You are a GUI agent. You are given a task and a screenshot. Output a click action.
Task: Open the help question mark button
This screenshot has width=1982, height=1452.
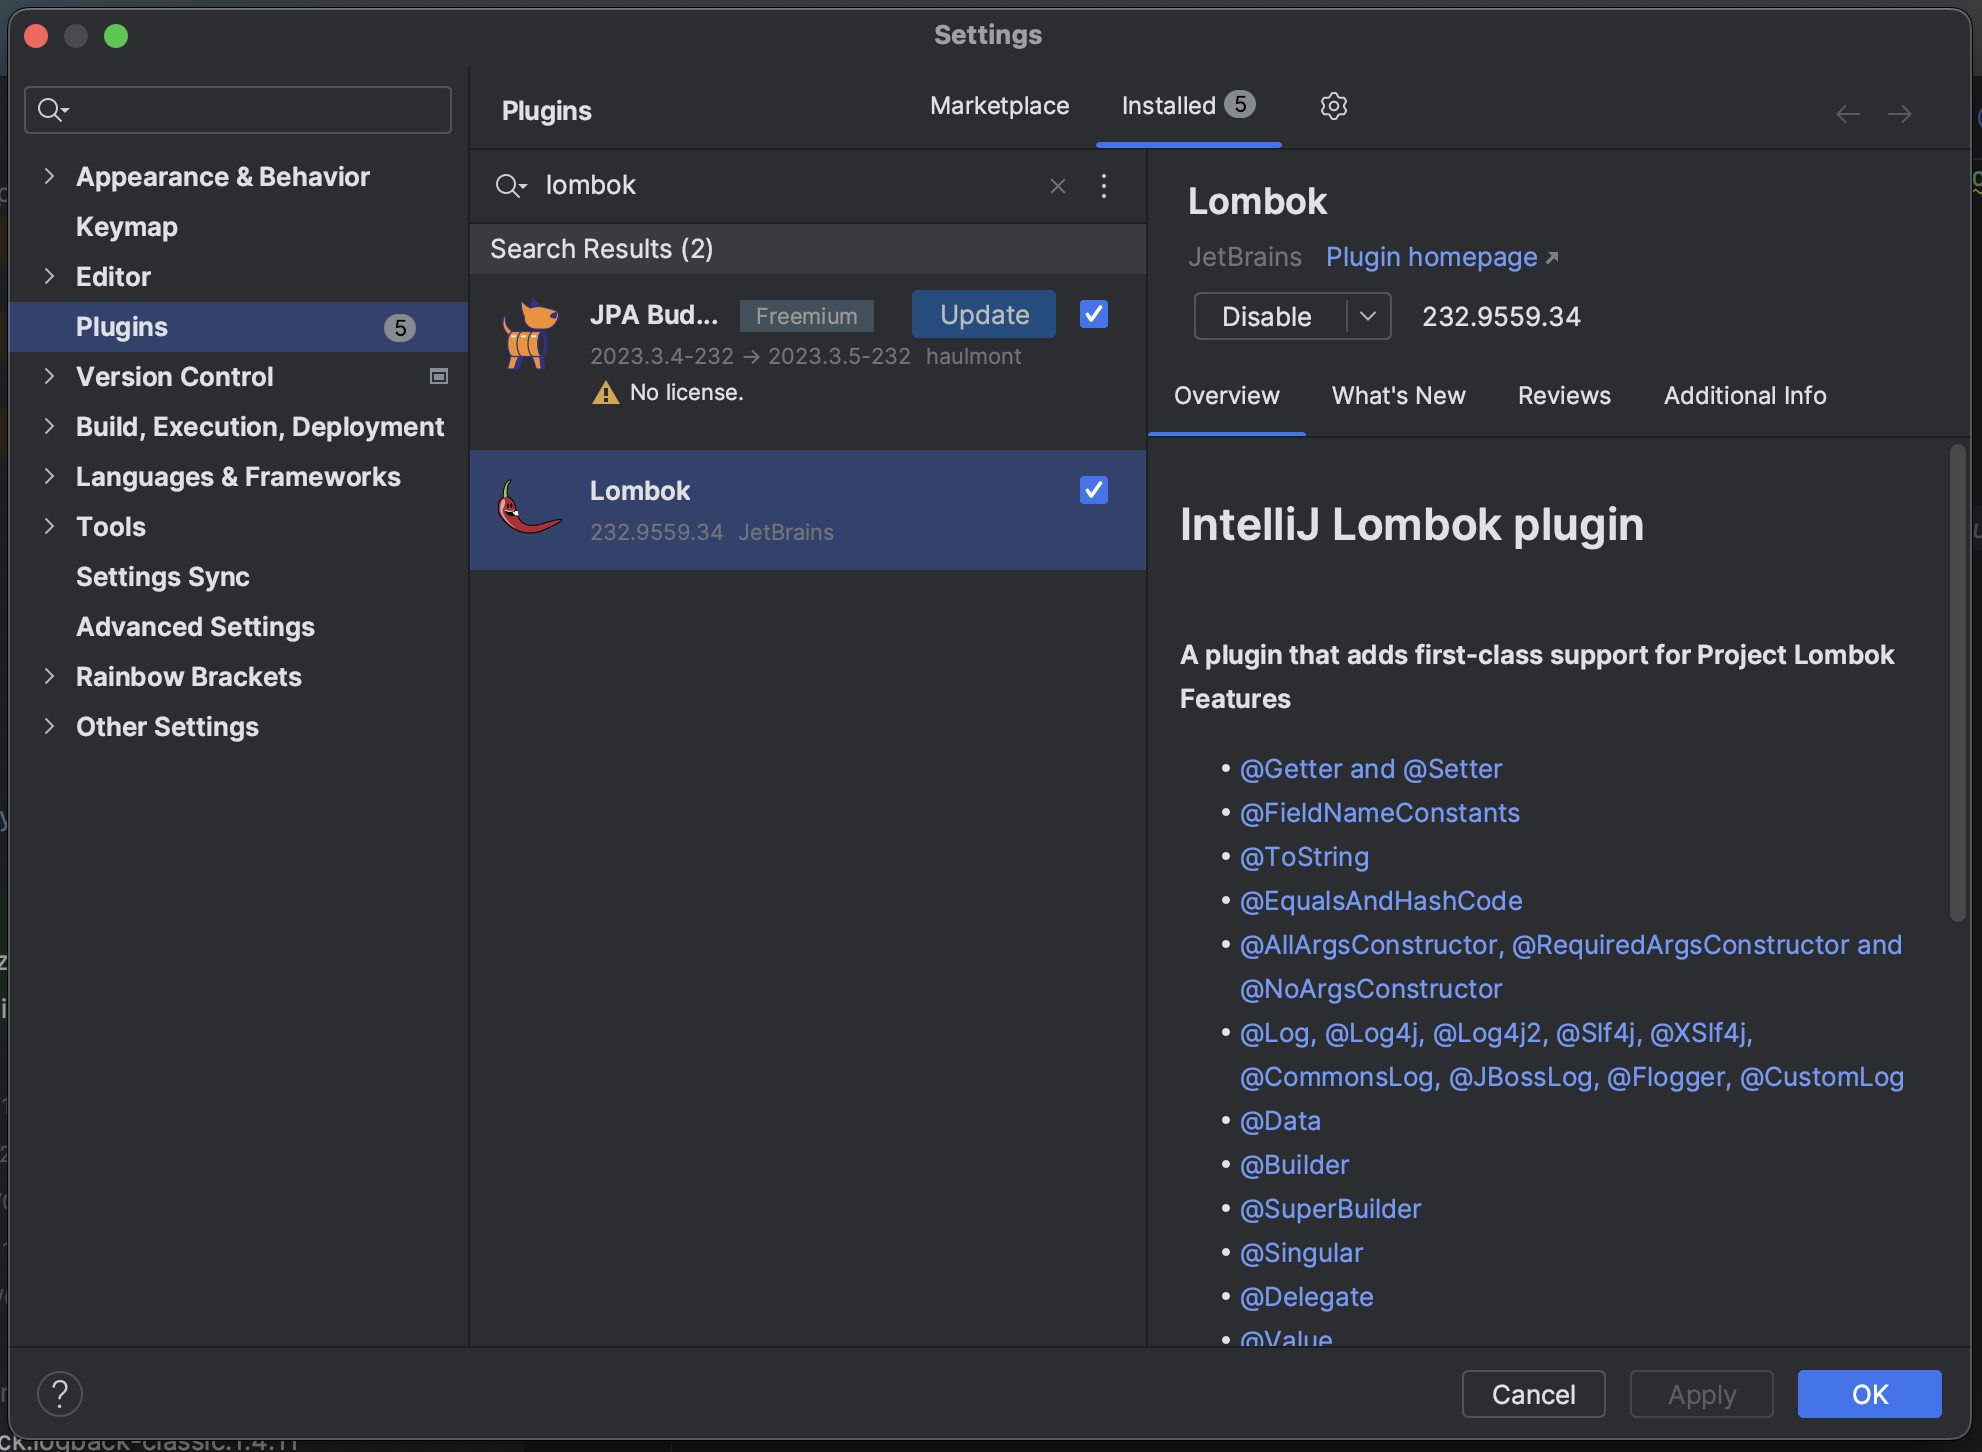[60, 1394]
